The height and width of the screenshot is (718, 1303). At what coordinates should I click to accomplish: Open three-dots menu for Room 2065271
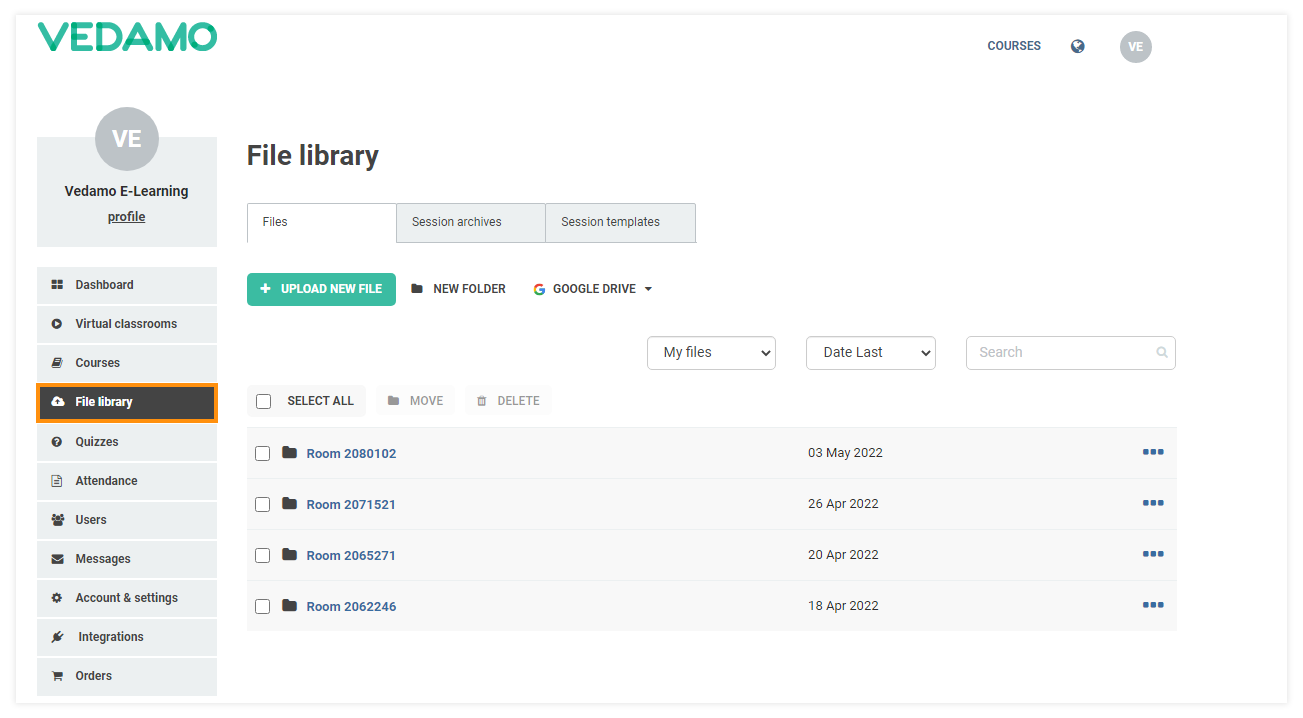coord(1153,554)
